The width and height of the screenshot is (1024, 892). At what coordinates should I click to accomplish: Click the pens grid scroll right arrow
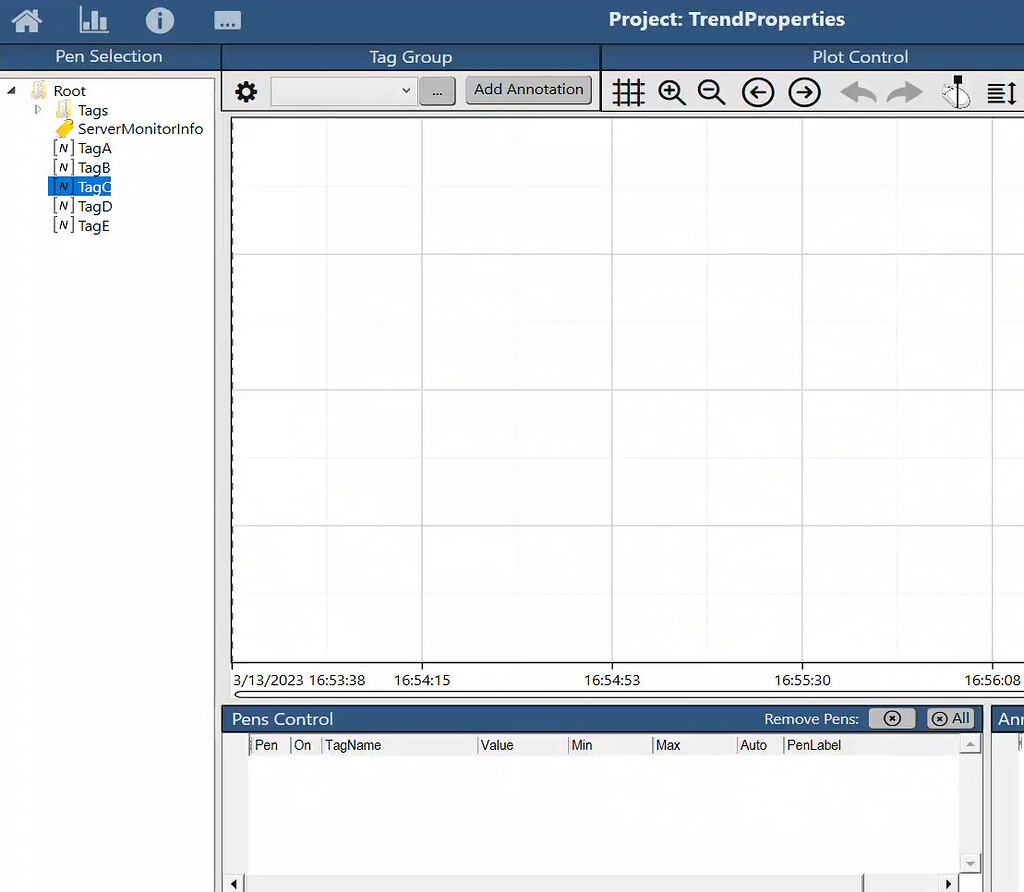coord(948,884)
